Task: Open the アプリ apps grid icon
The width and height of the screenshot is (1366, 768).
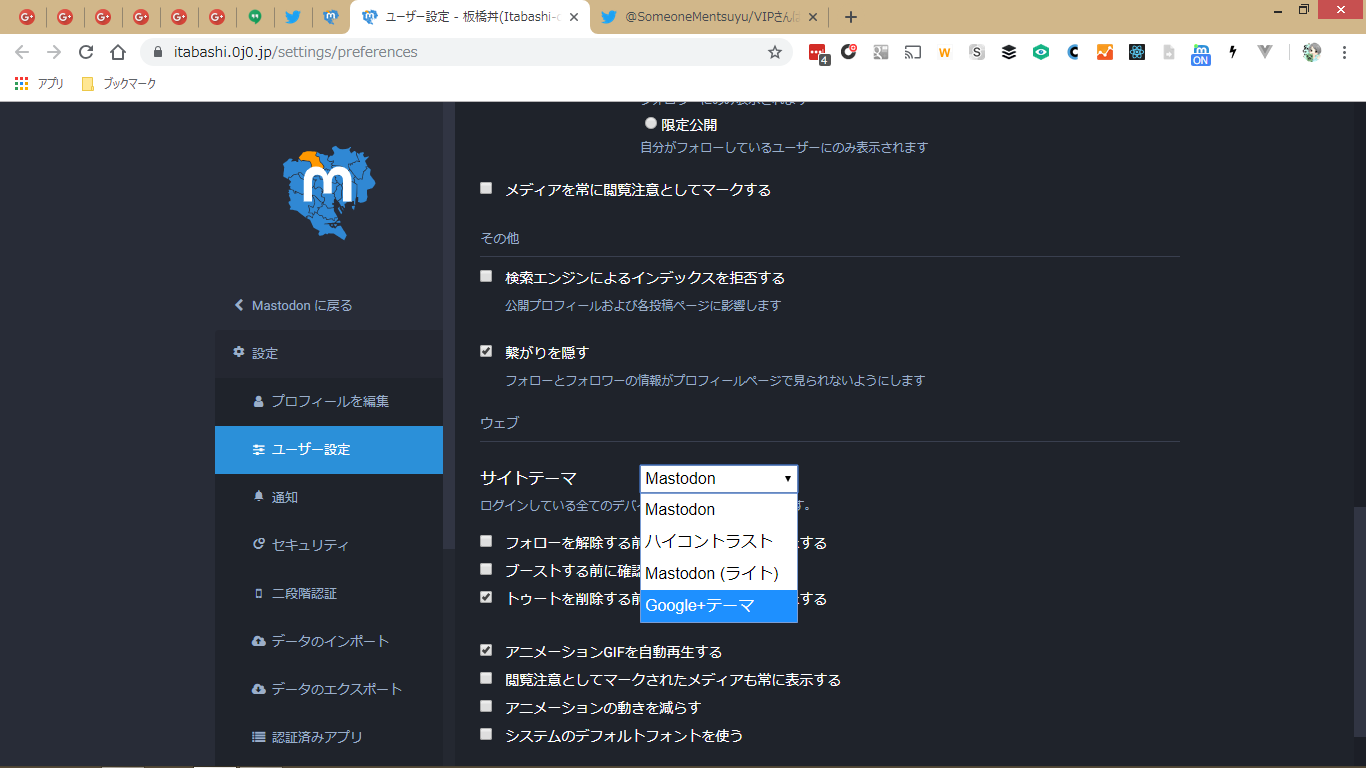Action: click(21, 84)
